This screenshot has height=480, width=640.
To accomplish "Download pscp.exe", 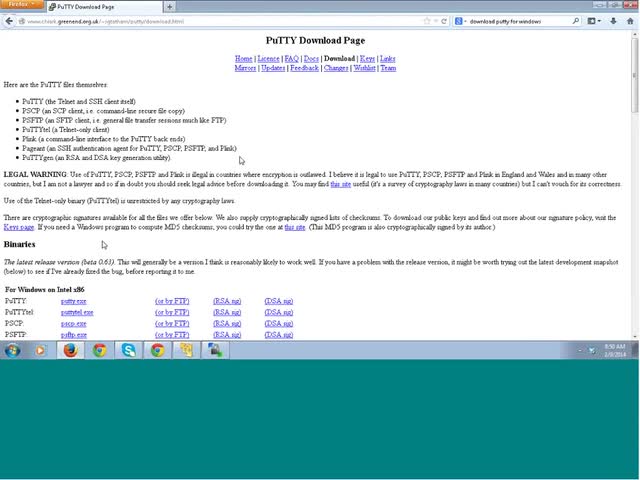I will 73,324.
